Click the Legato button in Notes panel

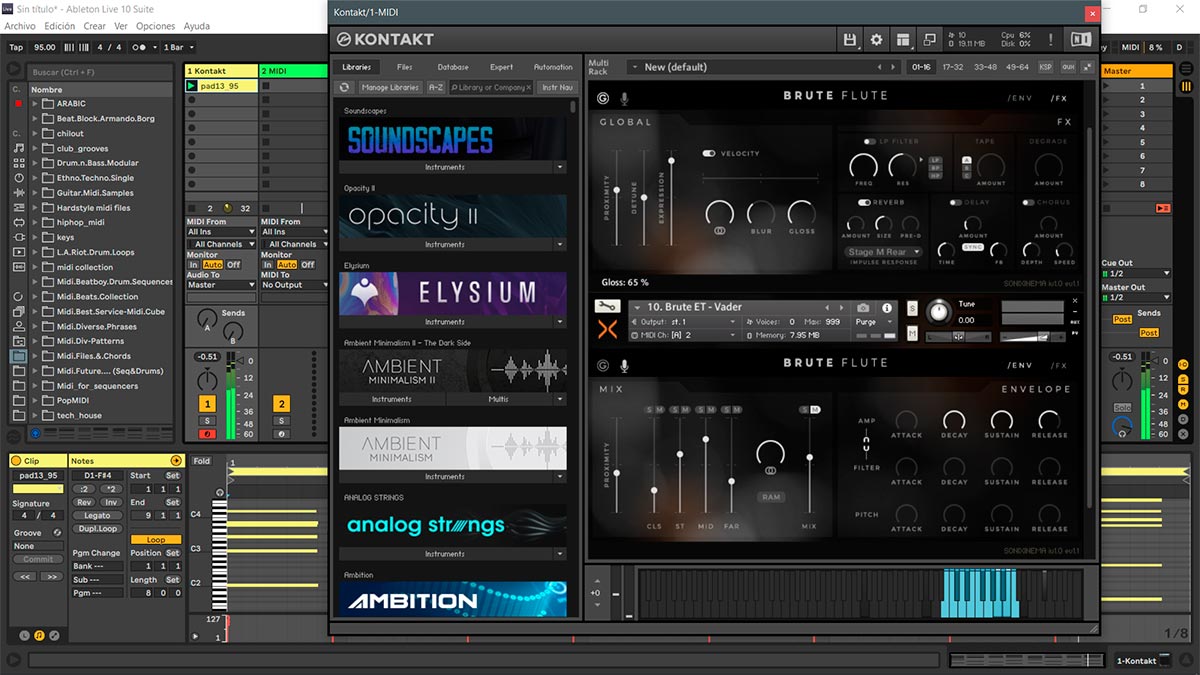[x=97, y=515]
